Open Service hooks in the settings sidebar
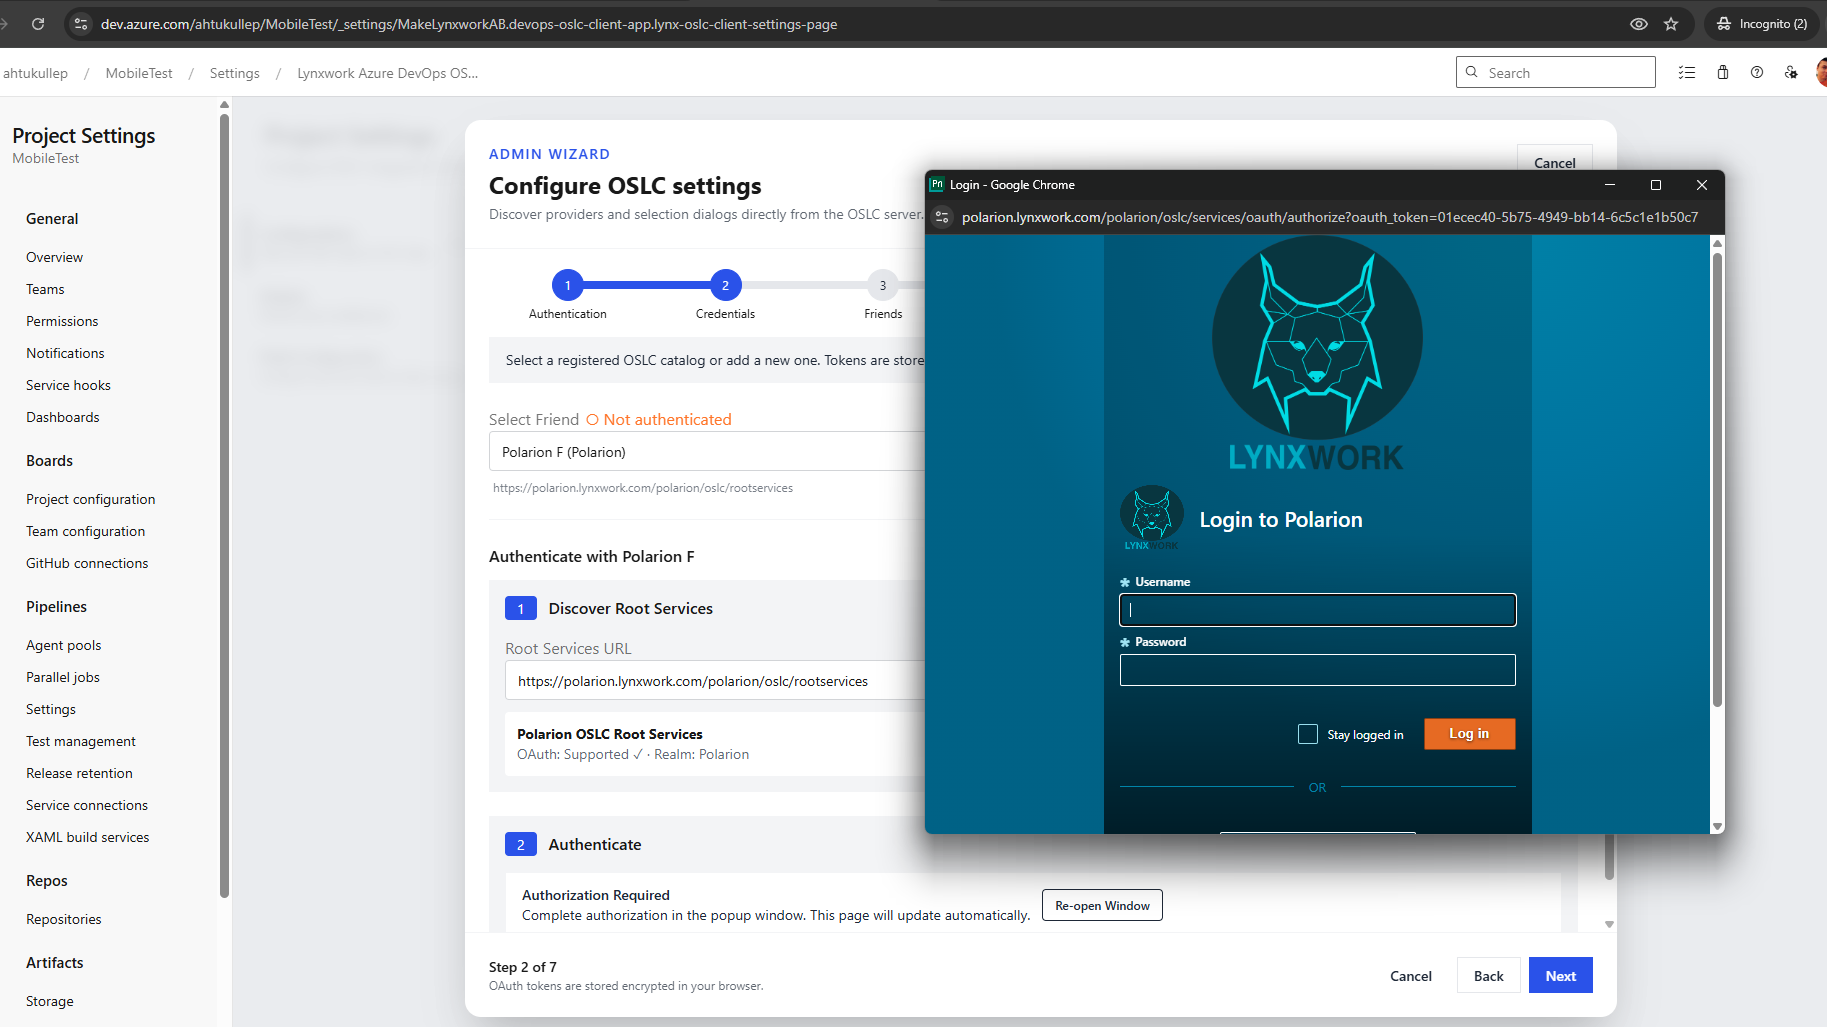Viewport: 1827px width, 1027px height. tap(68, 385)
